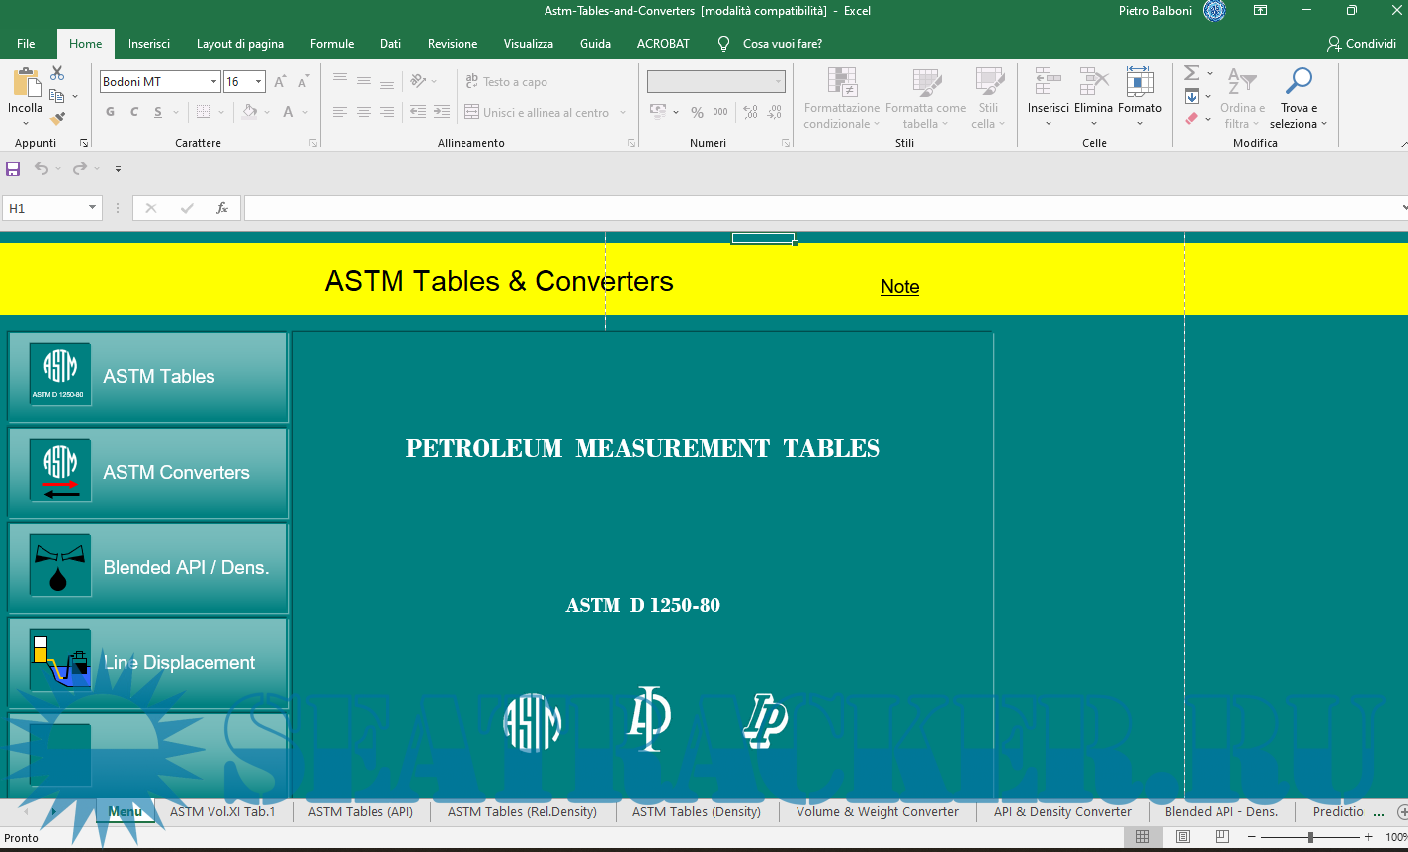
Task: Click the AutoSum sigma icon
Action: click(x=1192, y=73)
